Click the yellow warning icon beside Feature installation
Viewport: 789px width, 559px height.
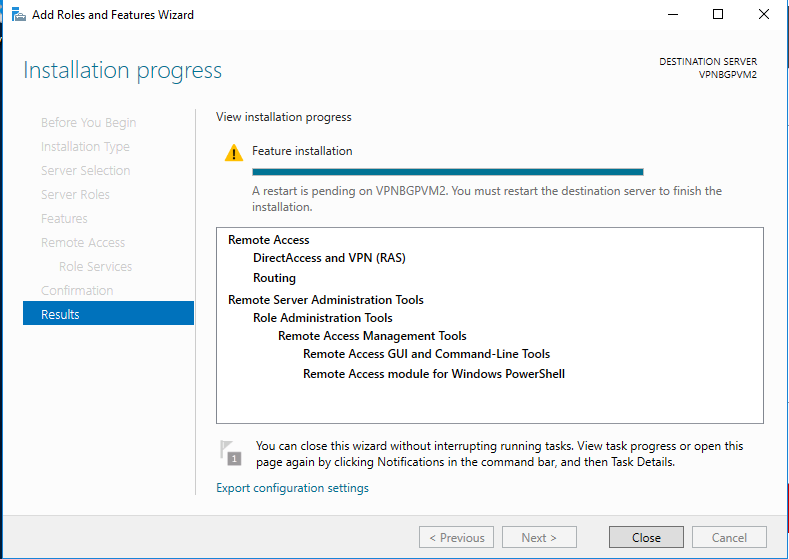[x=233, y=152]
